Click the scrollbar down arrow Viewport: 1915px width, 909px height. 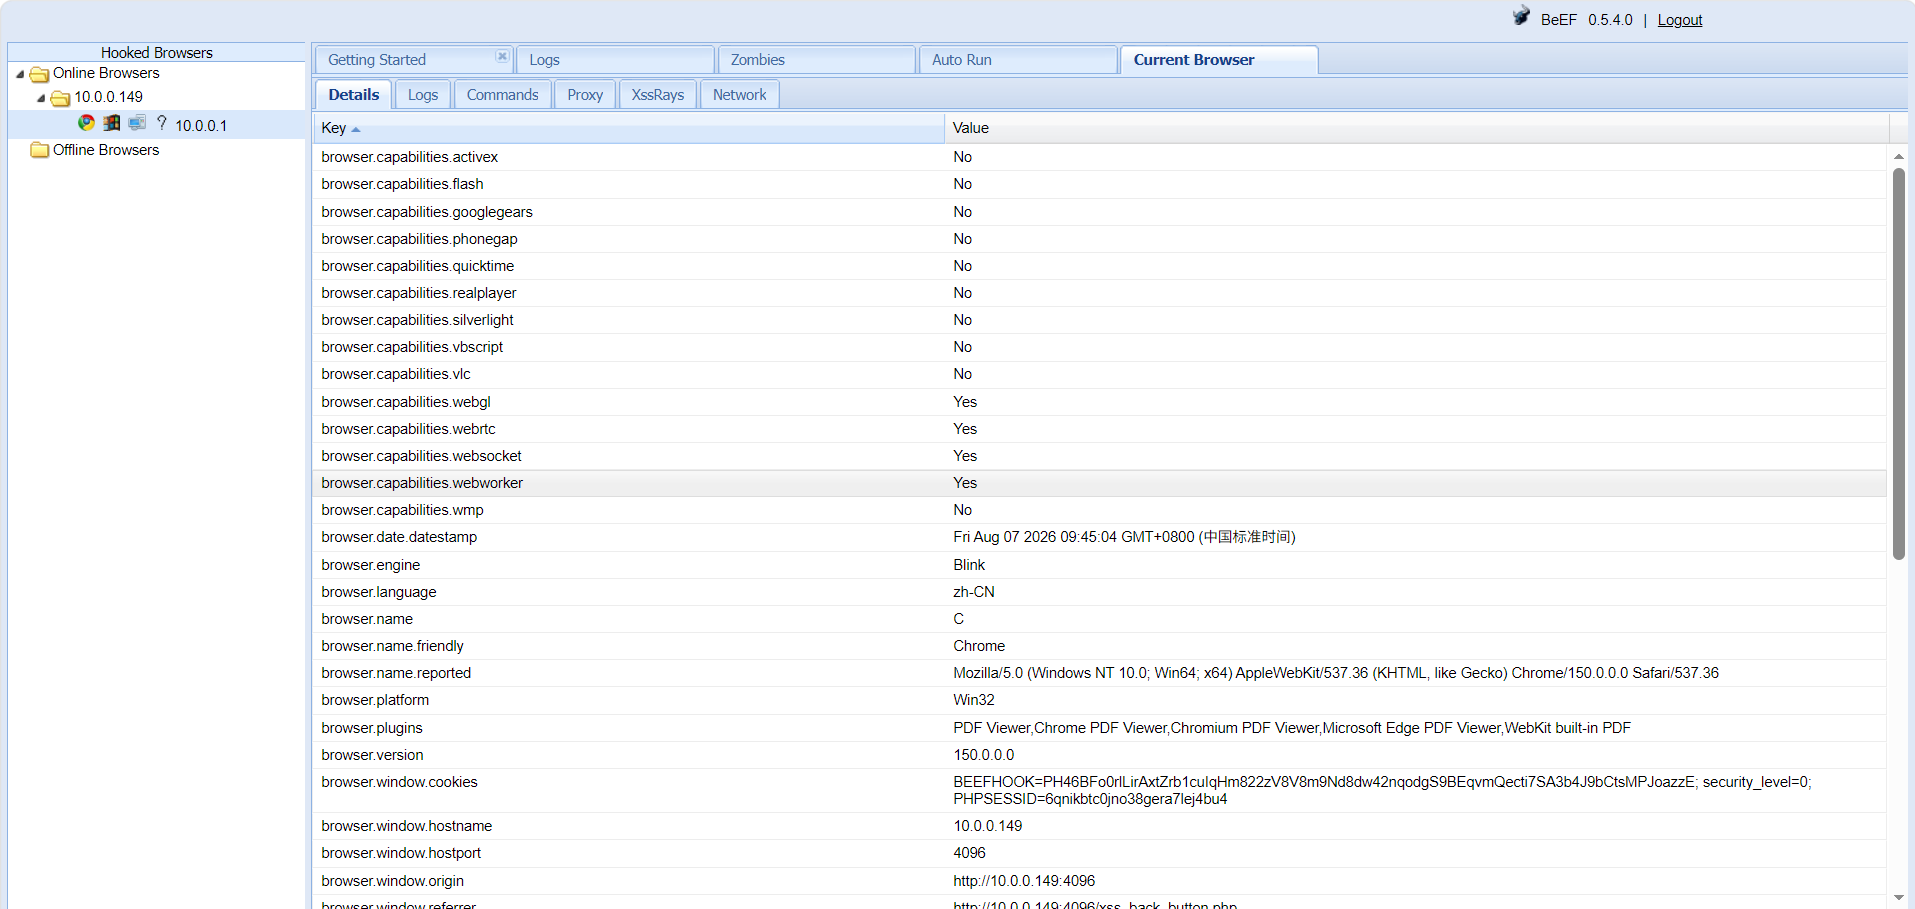(x=1898, y=897)
